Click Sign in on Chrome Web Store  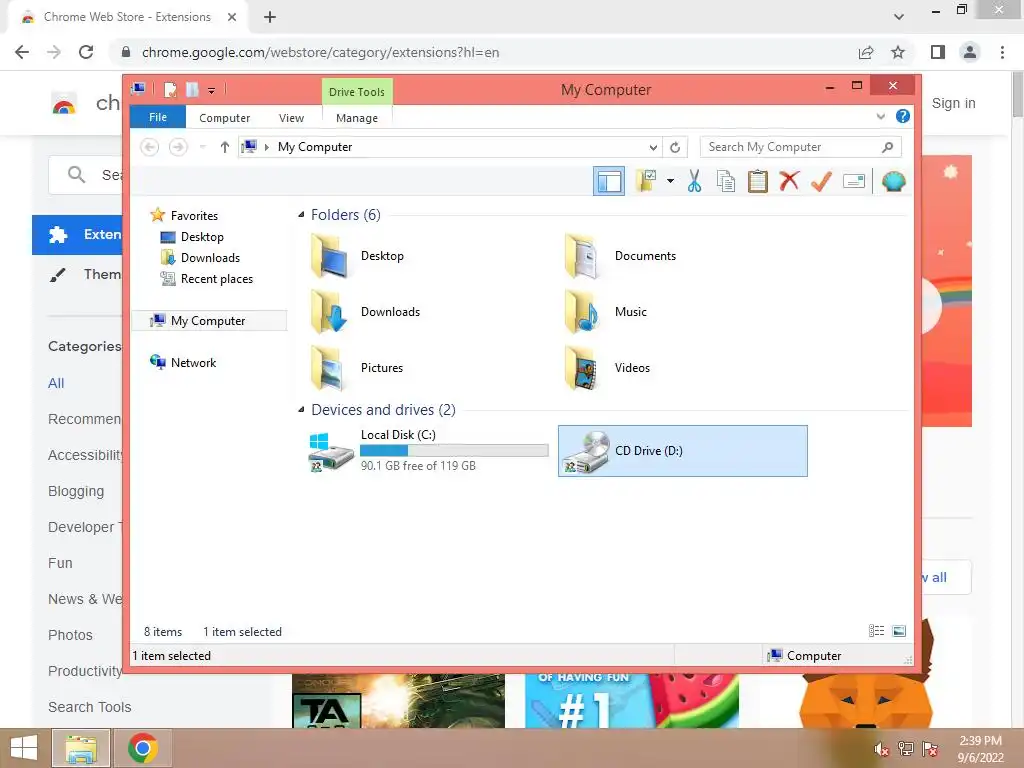(x=953, y=103)
